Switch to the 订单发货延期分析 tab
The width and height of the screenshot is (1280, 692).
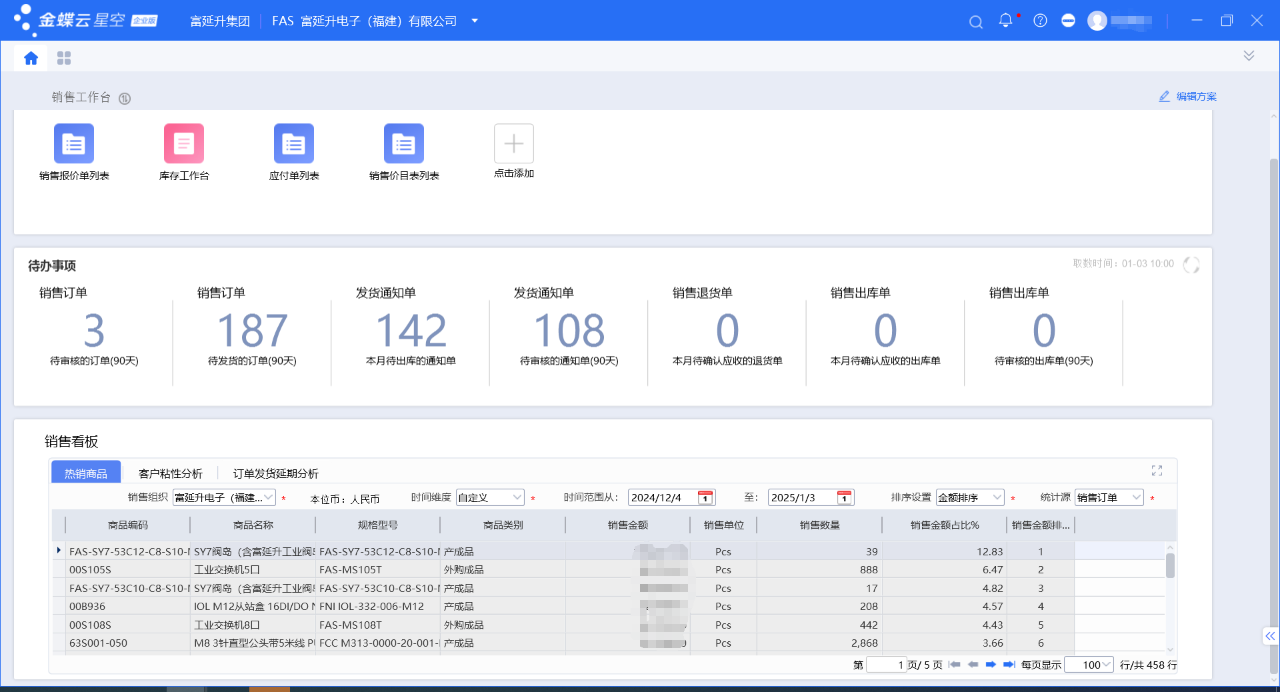[275, 474]
